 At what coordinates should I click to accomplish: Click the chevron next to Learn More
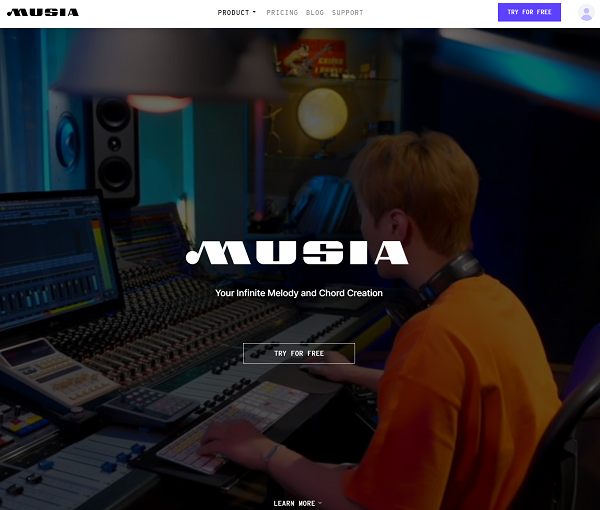point(320,503)
